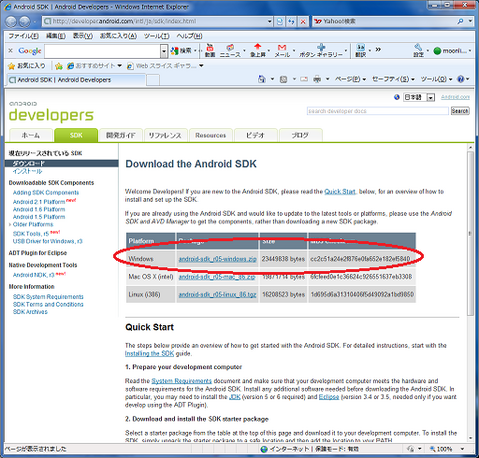Click the add-to-favorites-bar star icon
The image size is (479, 458).
[59, 66]
